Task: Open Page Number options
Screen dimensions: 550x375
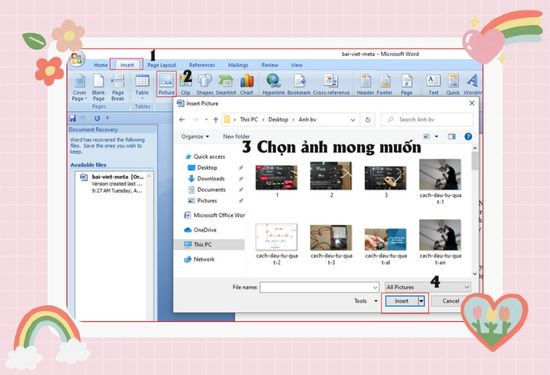Action: [407, 85]
